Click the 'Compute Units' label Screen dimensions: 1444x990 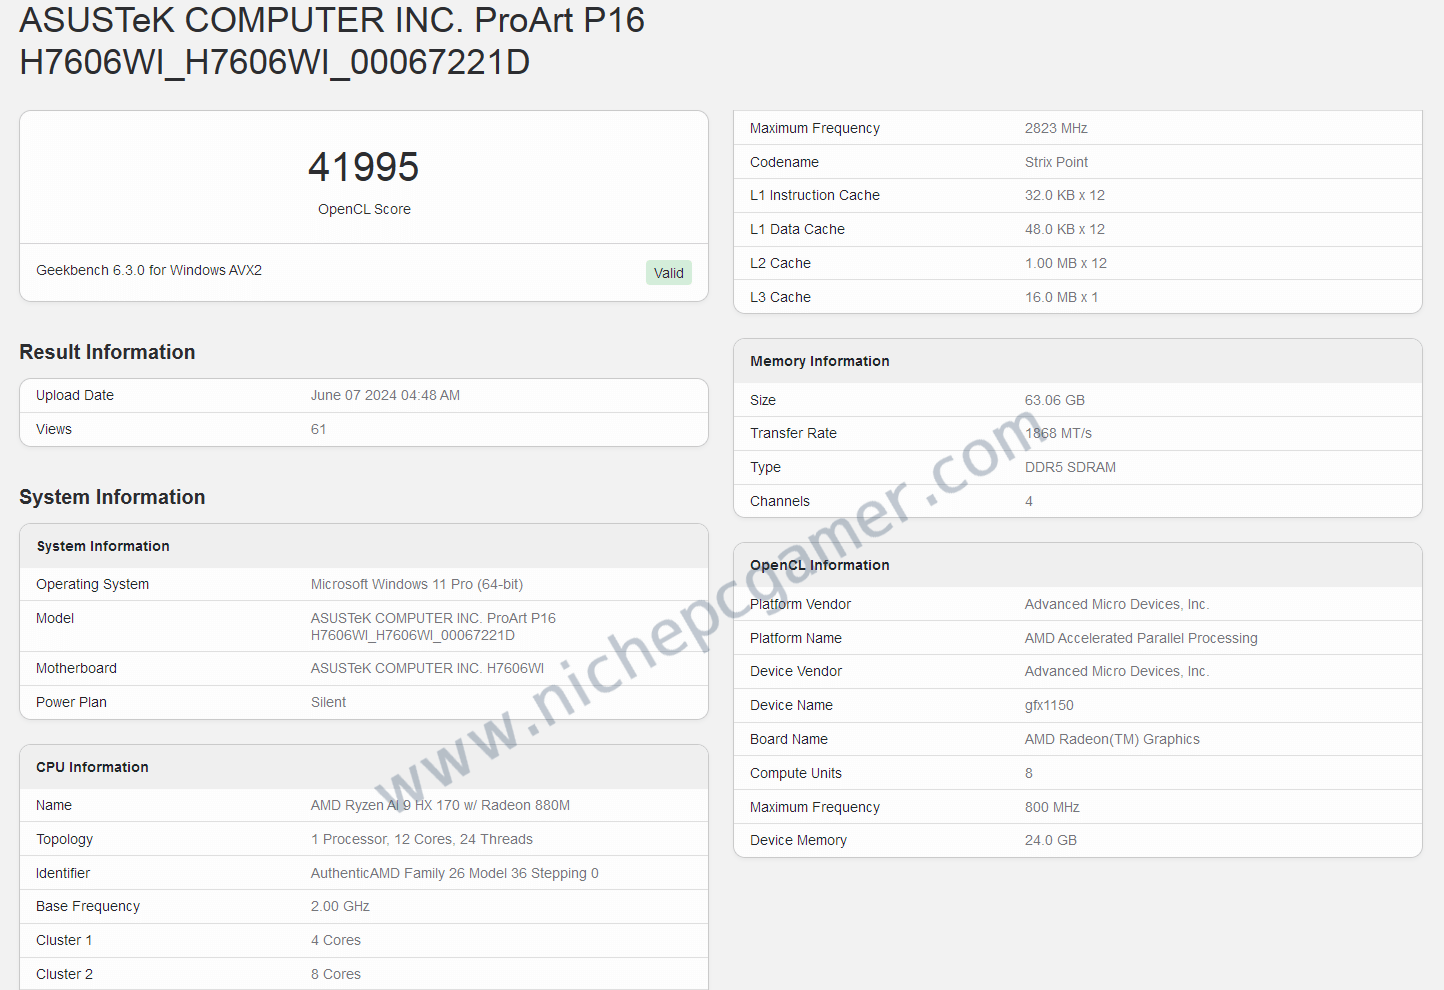796,773
